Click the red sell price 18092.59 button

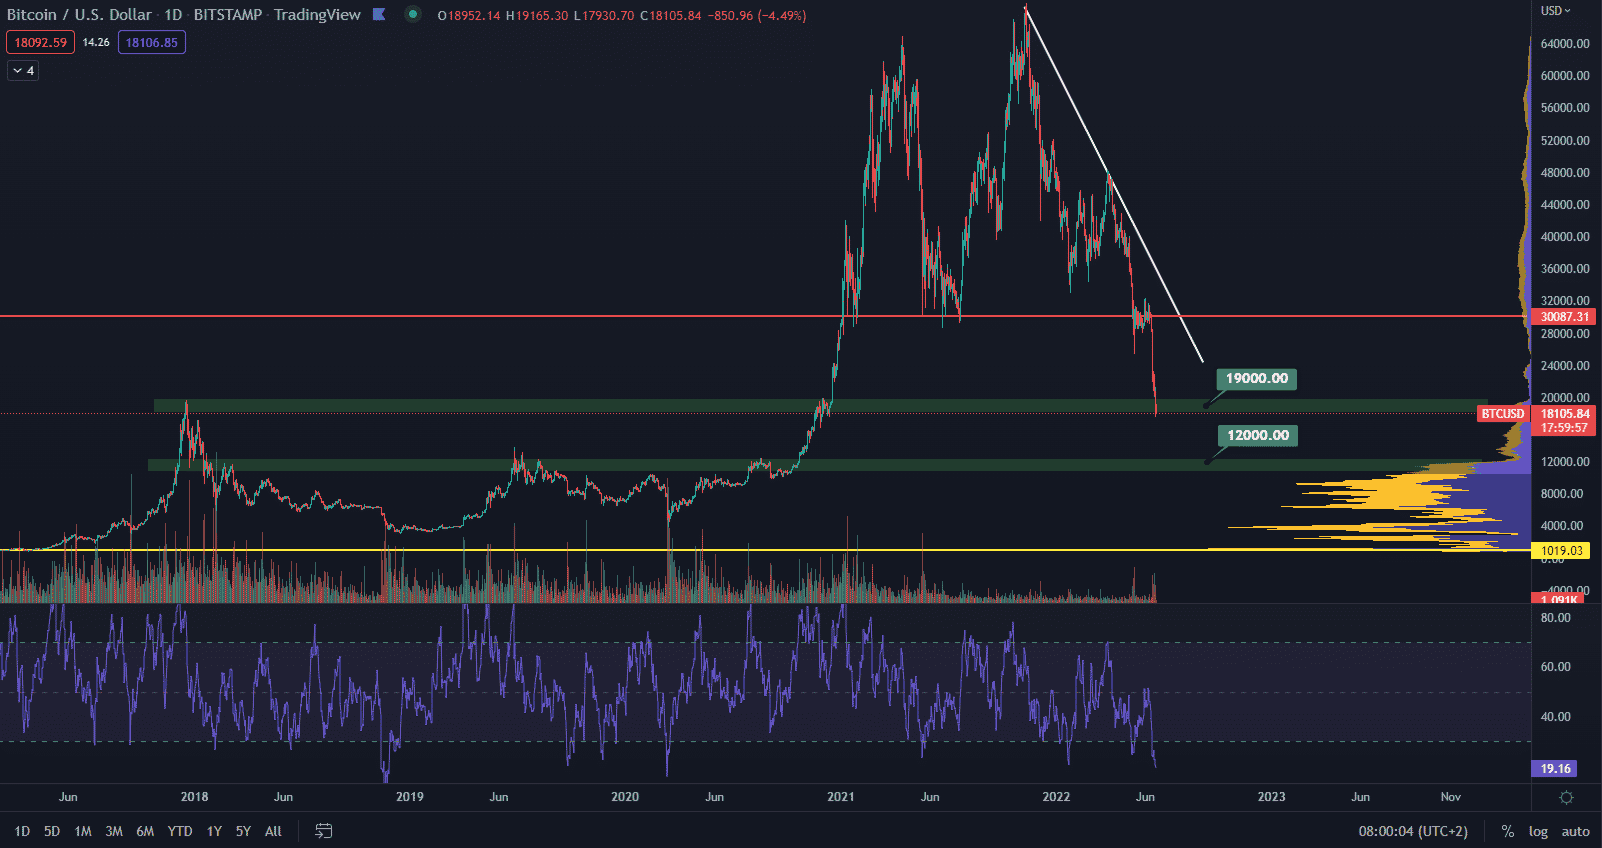(x=41, y=42)
